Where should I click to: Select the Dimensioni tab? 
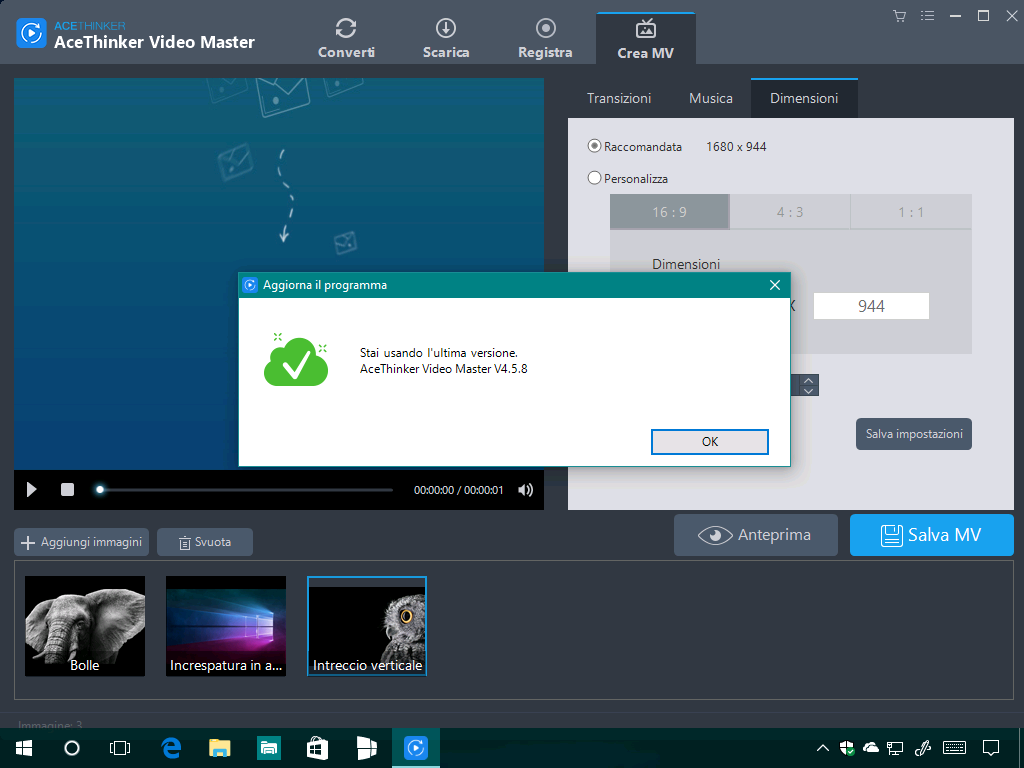(x=804, y=99)
